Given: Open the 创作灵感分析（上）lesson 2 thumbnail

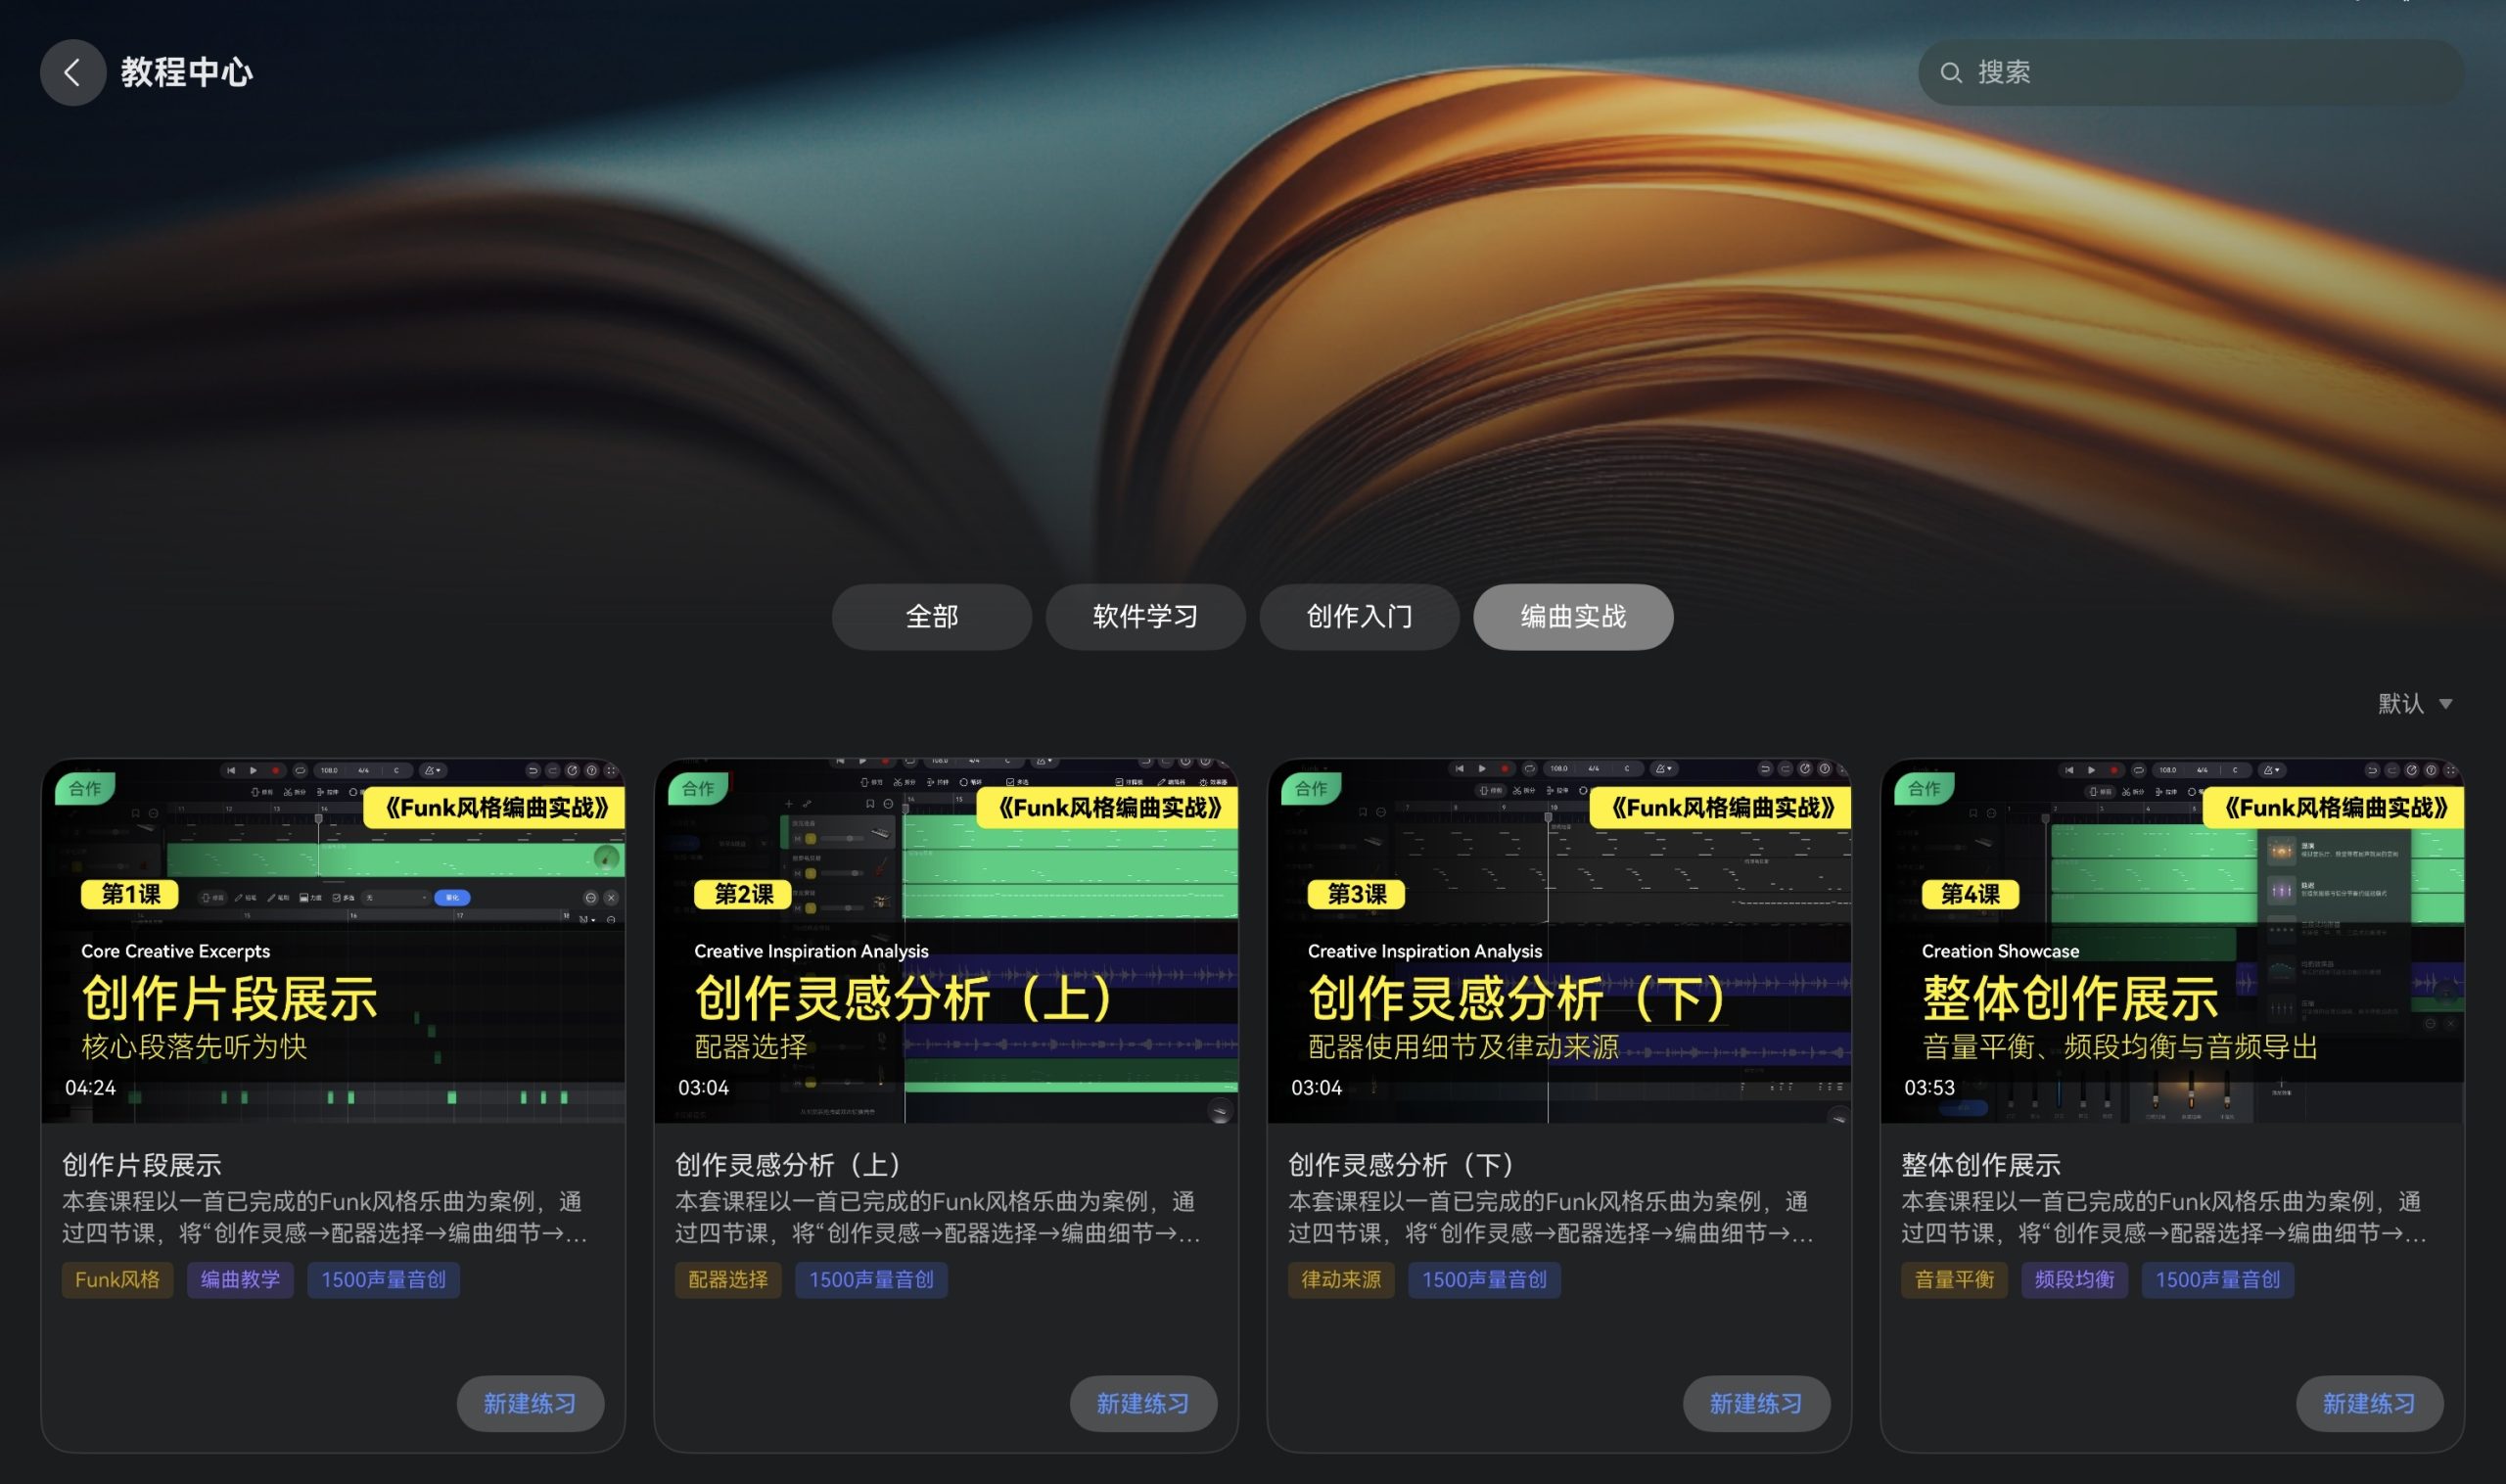Looking at the screenshot, I should pyautogui.click(x=946, y=940).
